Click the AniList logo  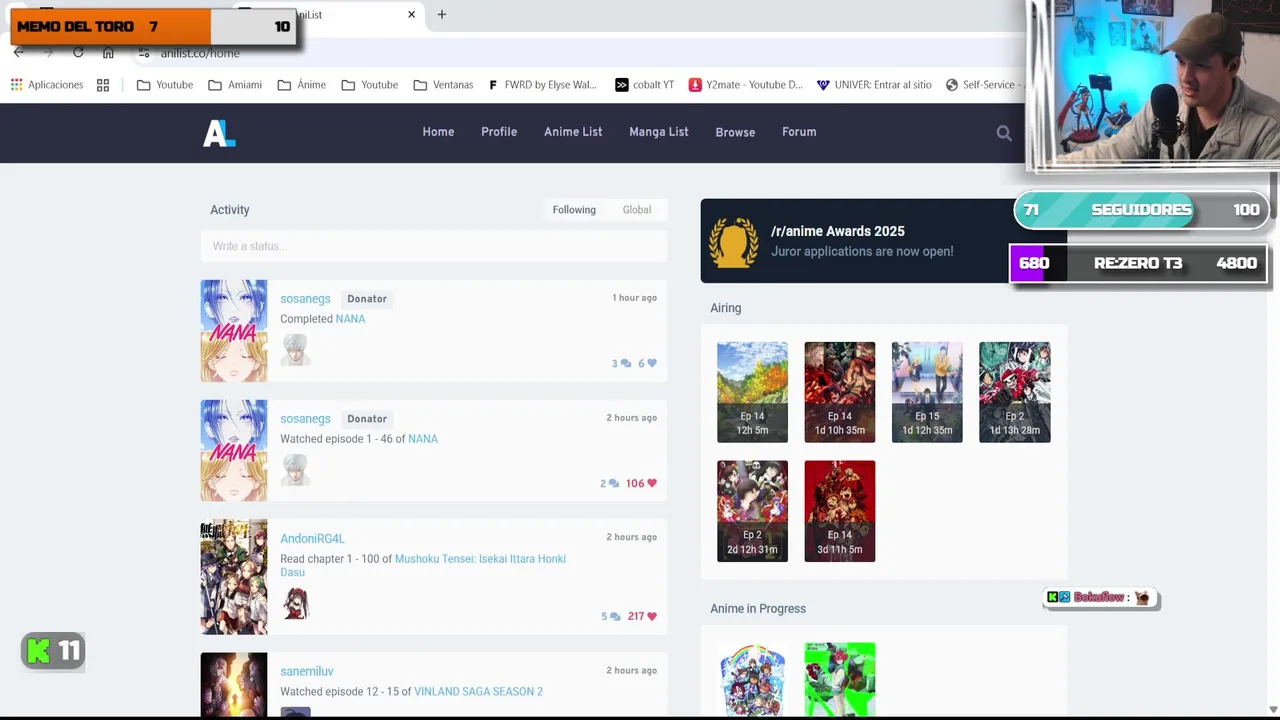pos(219,132)
